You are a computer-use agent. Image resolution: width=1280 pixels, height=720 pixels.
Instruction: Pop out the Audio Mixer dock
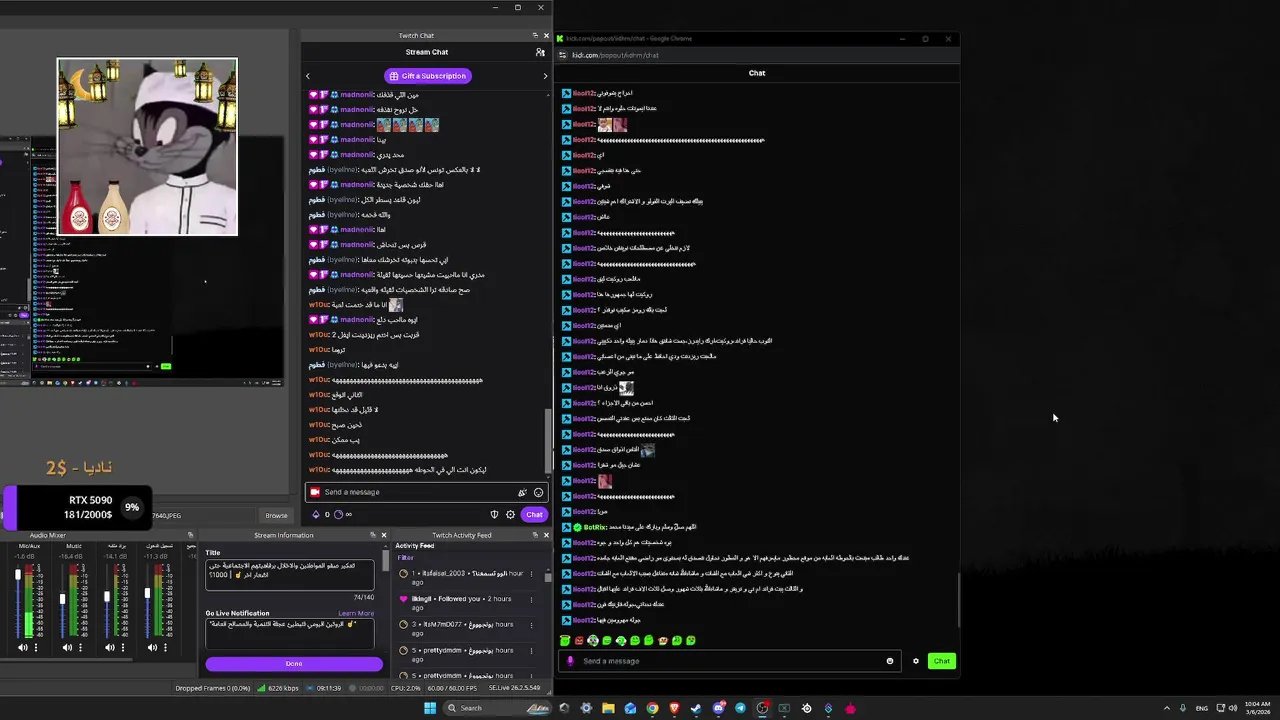click(x=190, y=535)
